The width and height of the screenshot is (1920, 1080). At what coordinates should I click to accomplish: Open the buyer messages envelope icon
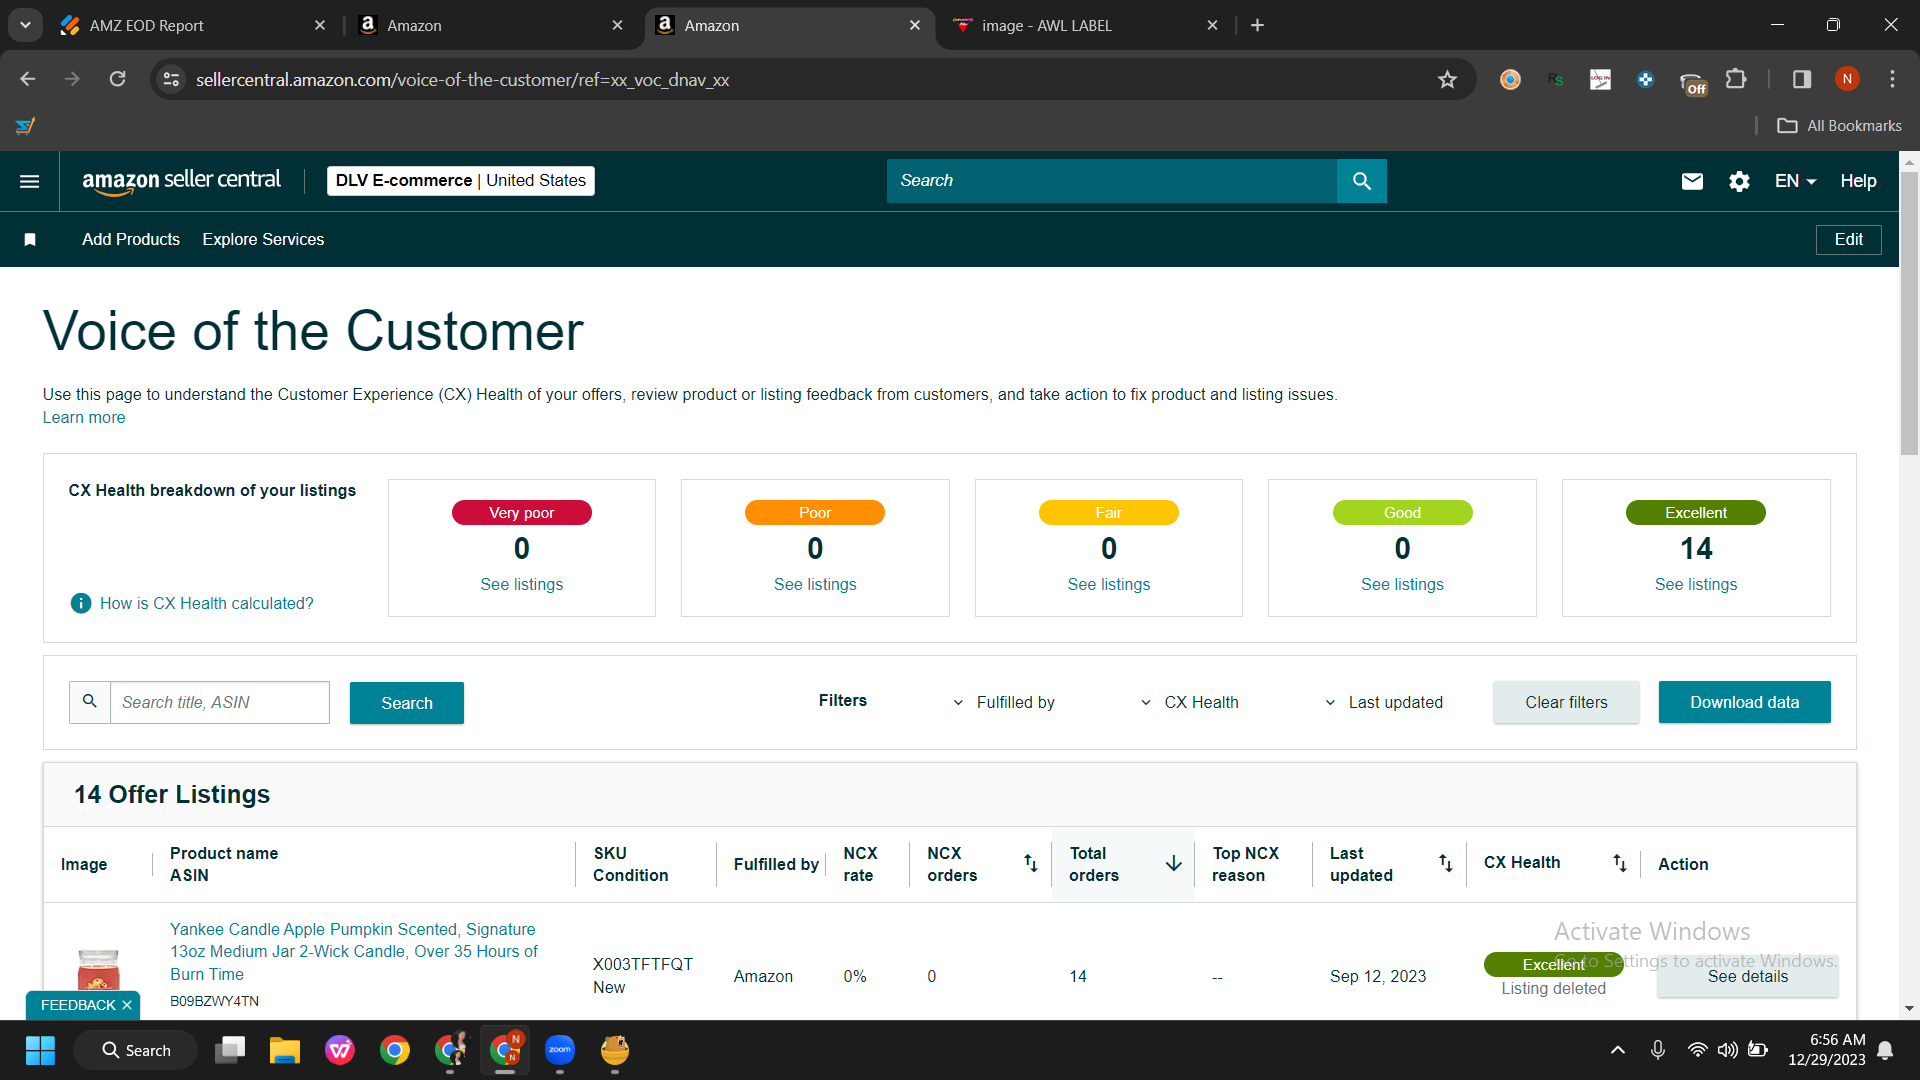1692,181
